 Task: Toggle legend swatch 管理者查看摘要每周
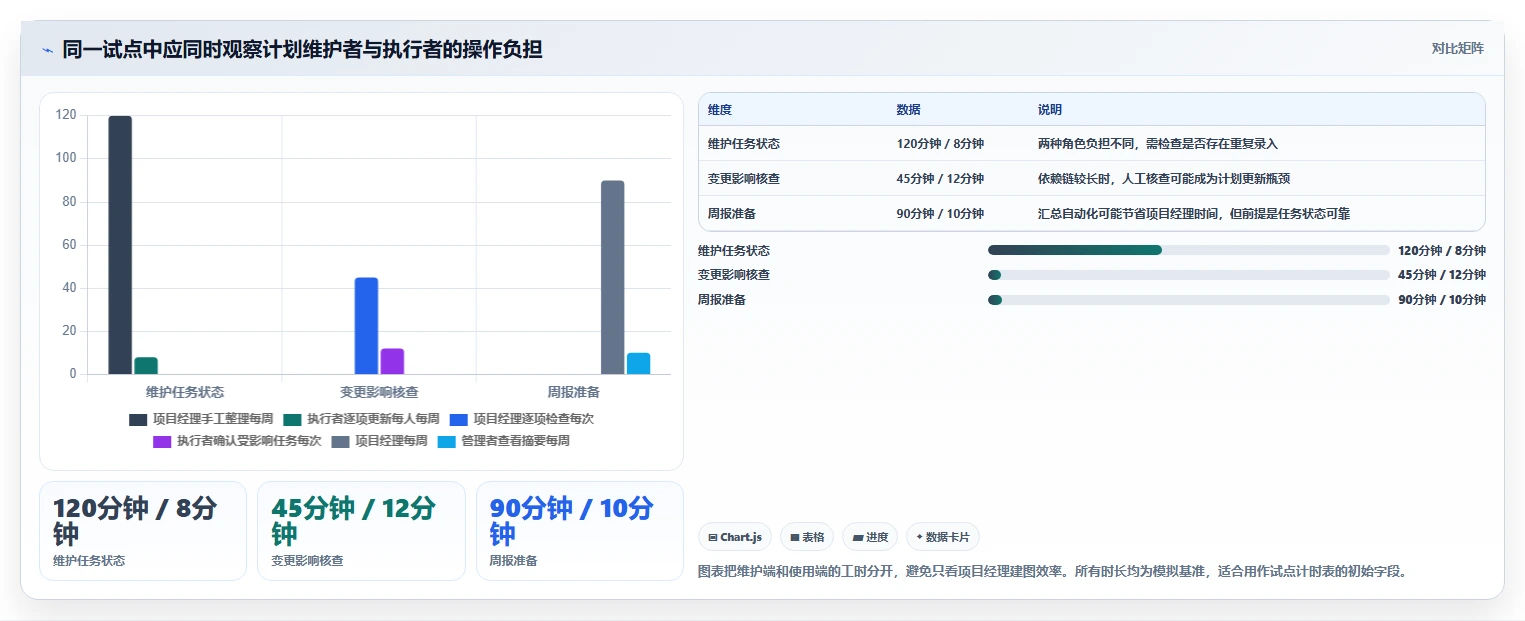(x=446, y=441)
